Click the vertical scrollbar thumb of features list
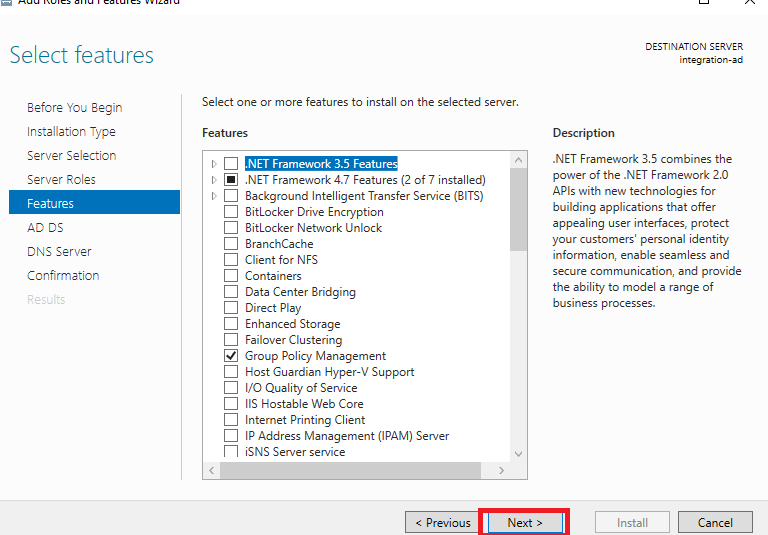Viewport: 768px width, 535px height. pos(518,210)
